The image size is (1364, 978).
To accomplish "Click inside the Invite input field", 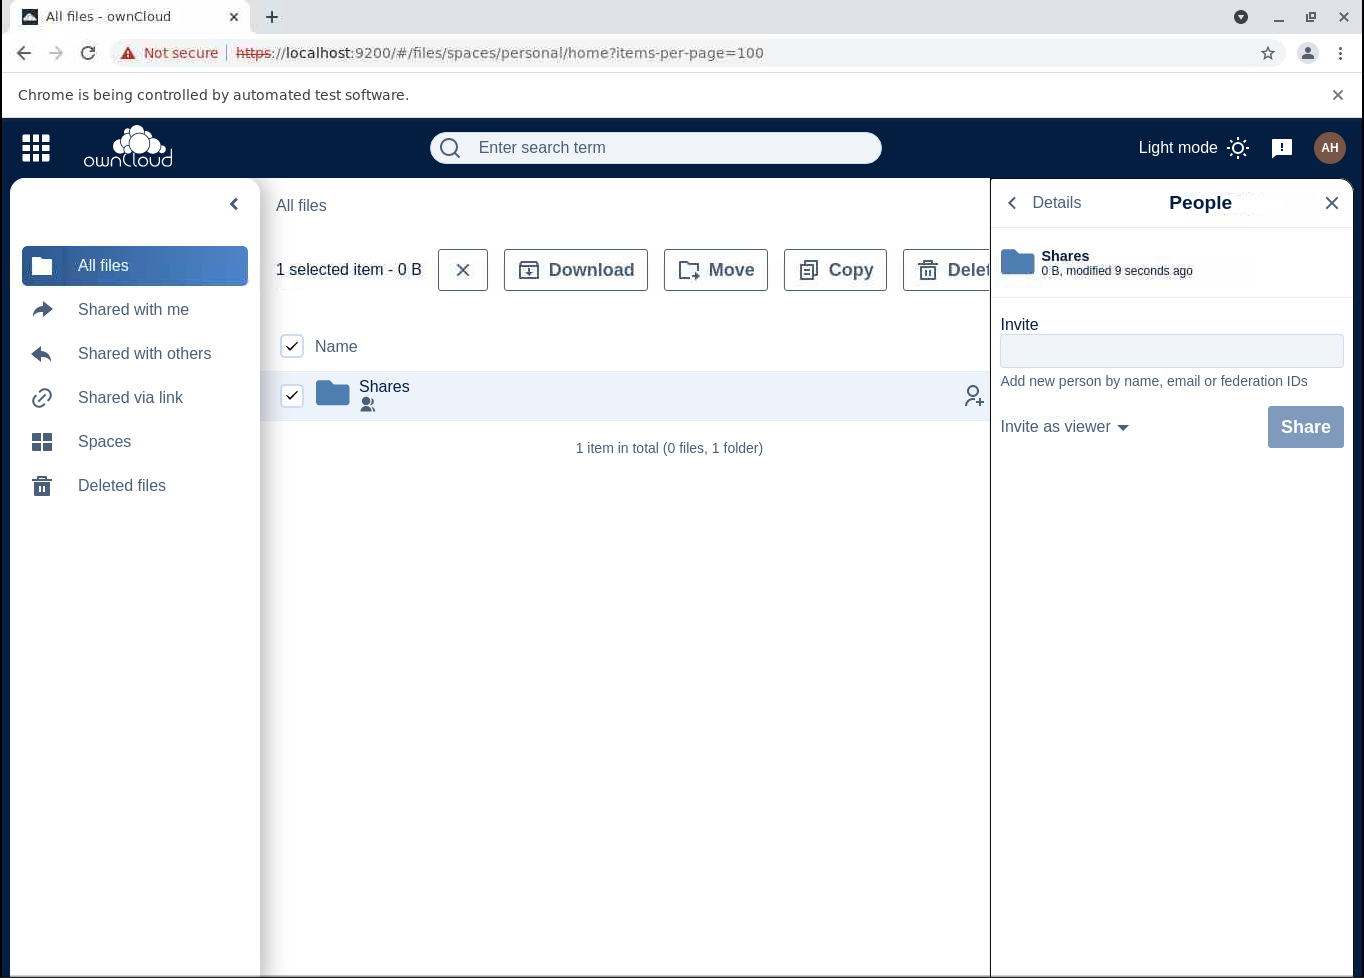I will coord(1171,351).
